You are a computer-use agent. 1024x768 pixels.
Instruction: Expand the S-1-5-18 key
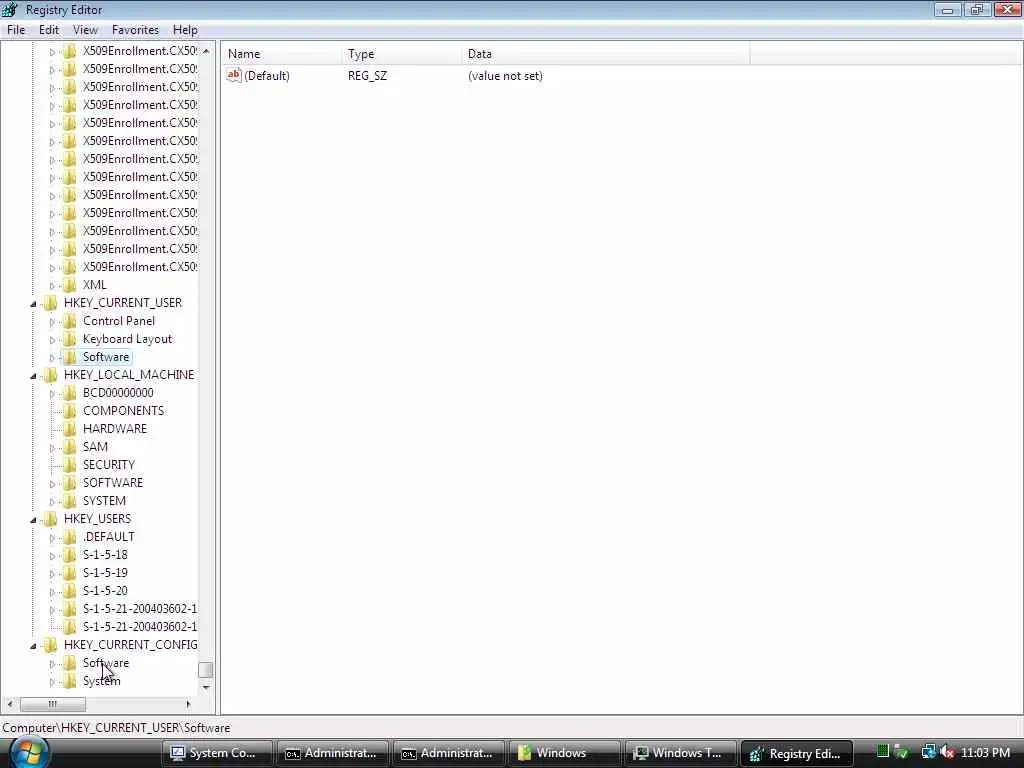pos(52,556)
